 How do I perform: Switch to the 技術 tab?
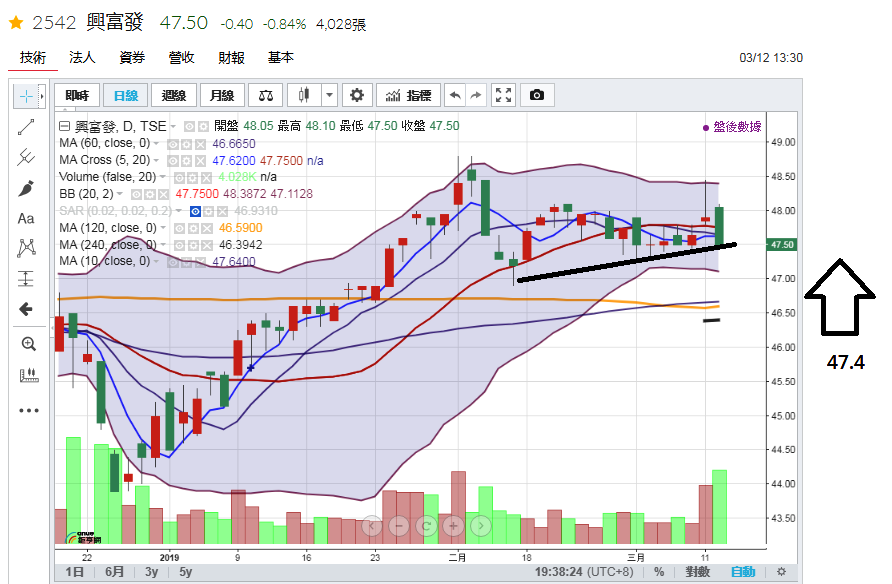[33, 57]
